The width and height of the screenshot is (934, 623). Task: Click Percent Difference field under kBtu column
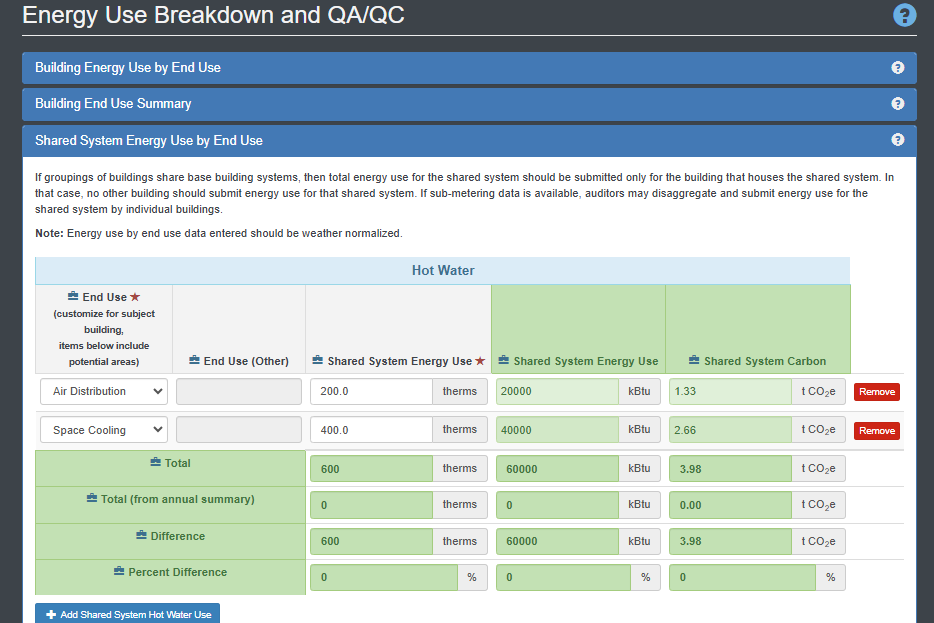click(563, 577)
